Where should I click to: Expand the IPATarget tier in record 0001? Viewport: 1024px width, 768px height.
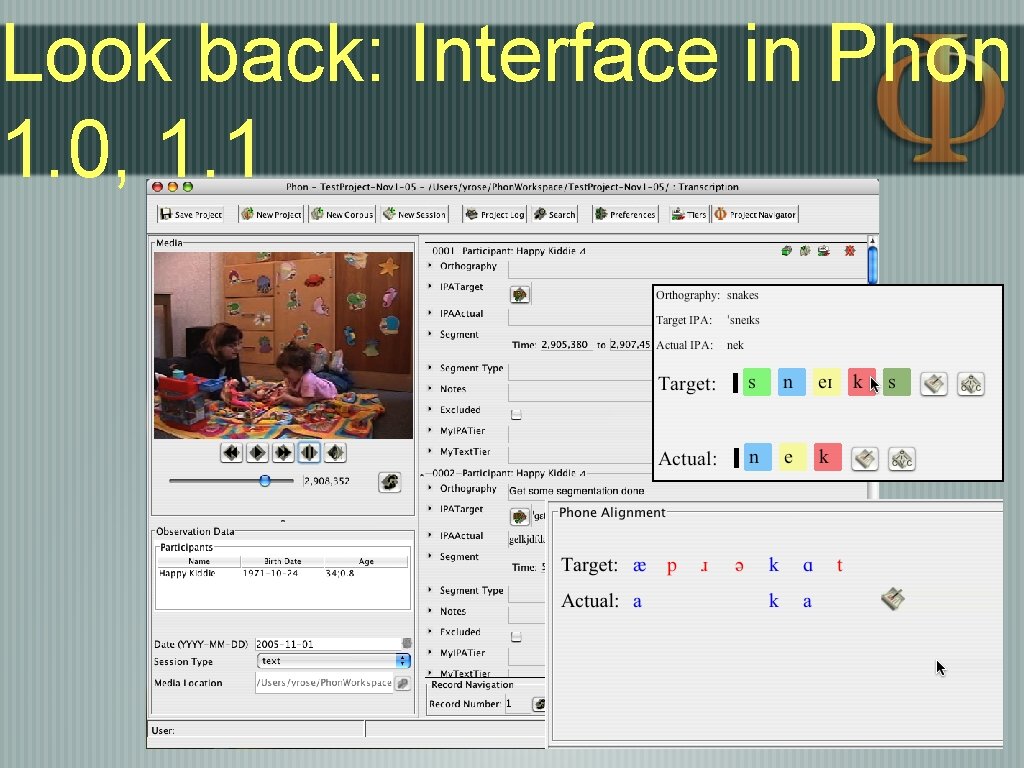[x=430, y=287]
